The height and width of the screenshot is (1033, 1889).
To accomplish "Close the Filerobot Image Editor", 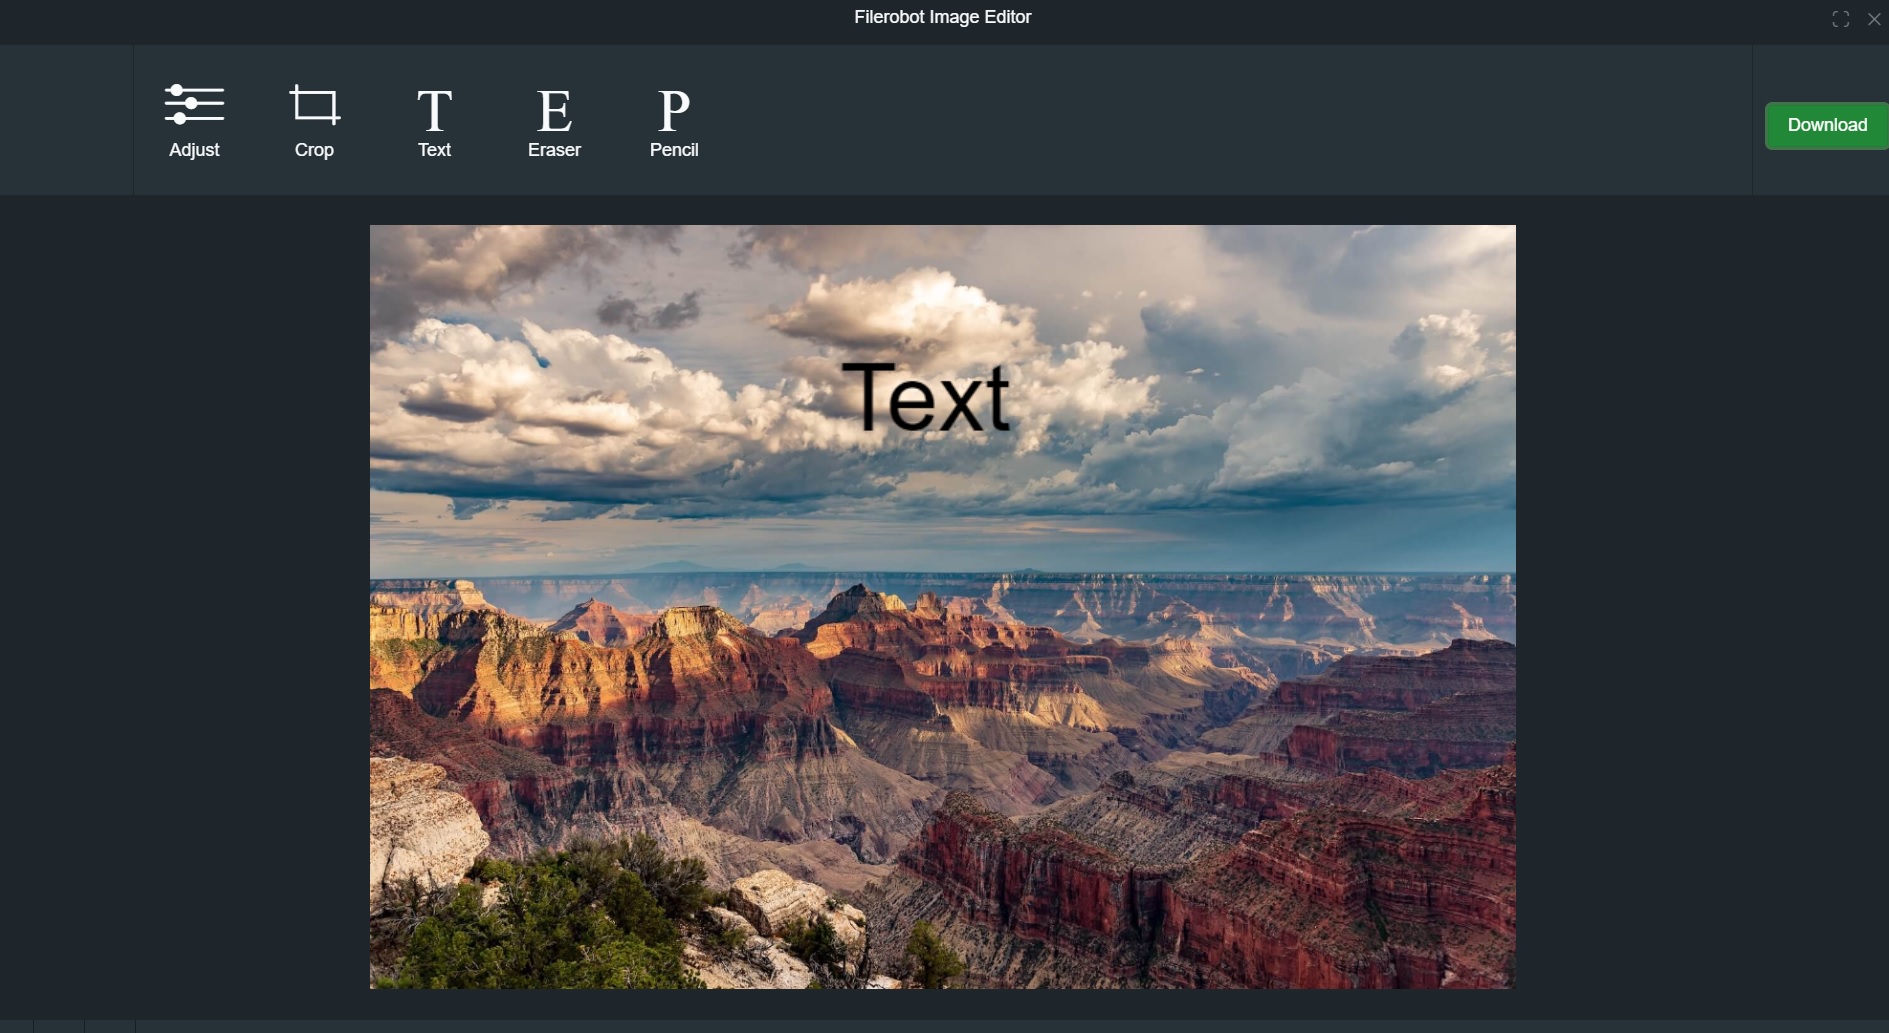I will pos(1874,19).
